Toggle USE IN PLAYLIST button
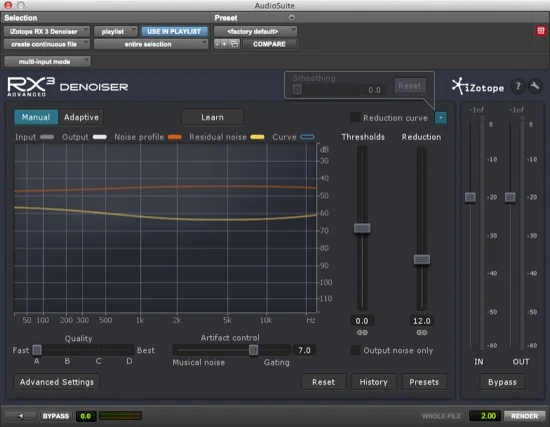This screenshot has height=427, width=550. coord(174,32)
